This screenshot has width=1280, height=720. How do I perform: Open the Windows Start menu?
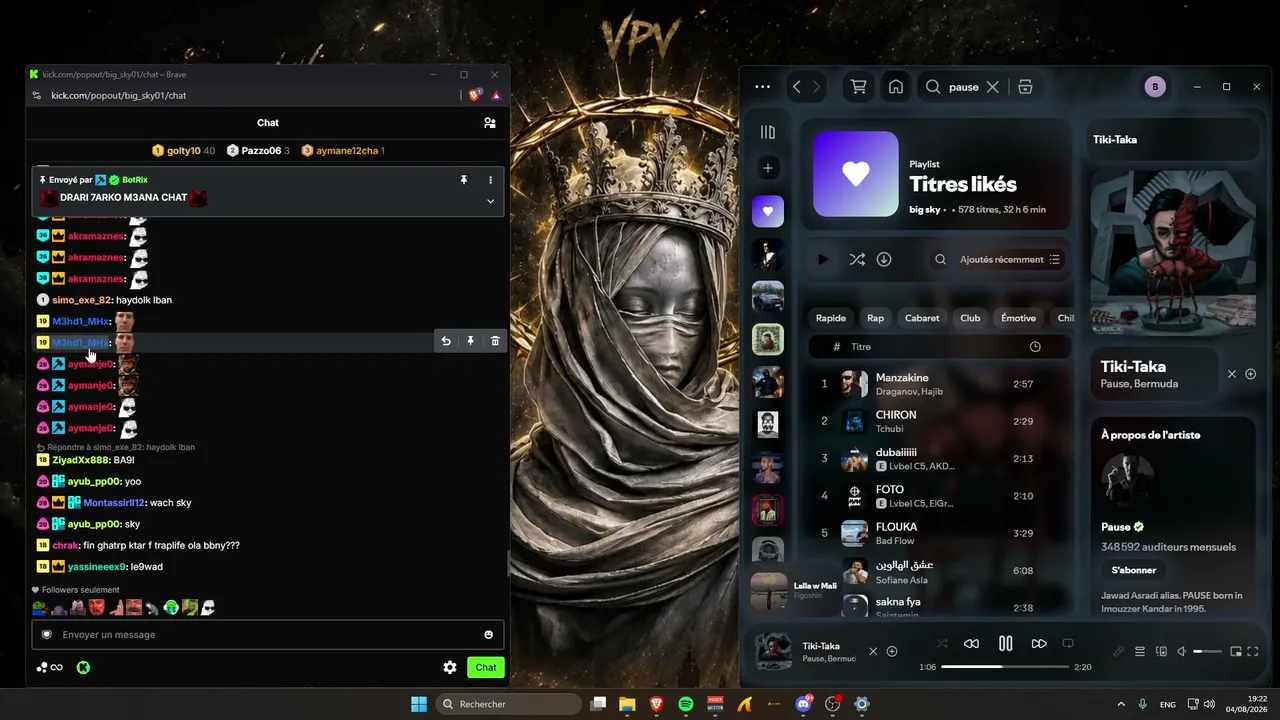pyautogui.click(x=419, y=704)
